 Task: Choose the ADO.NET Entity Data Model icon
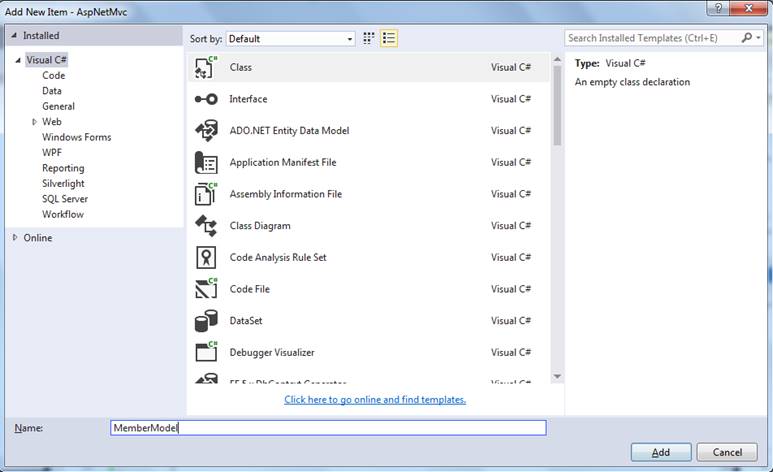206,131
